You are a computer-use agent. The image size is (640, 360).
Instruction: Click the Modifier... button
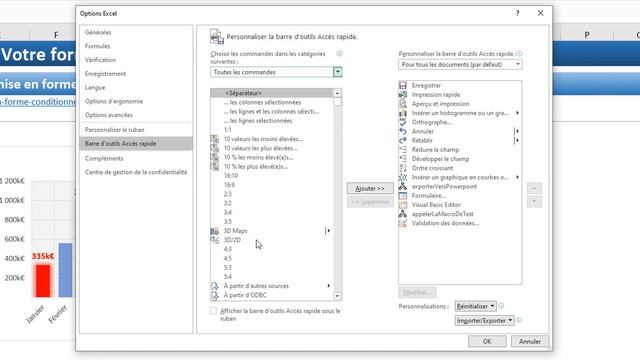point(417,293)
